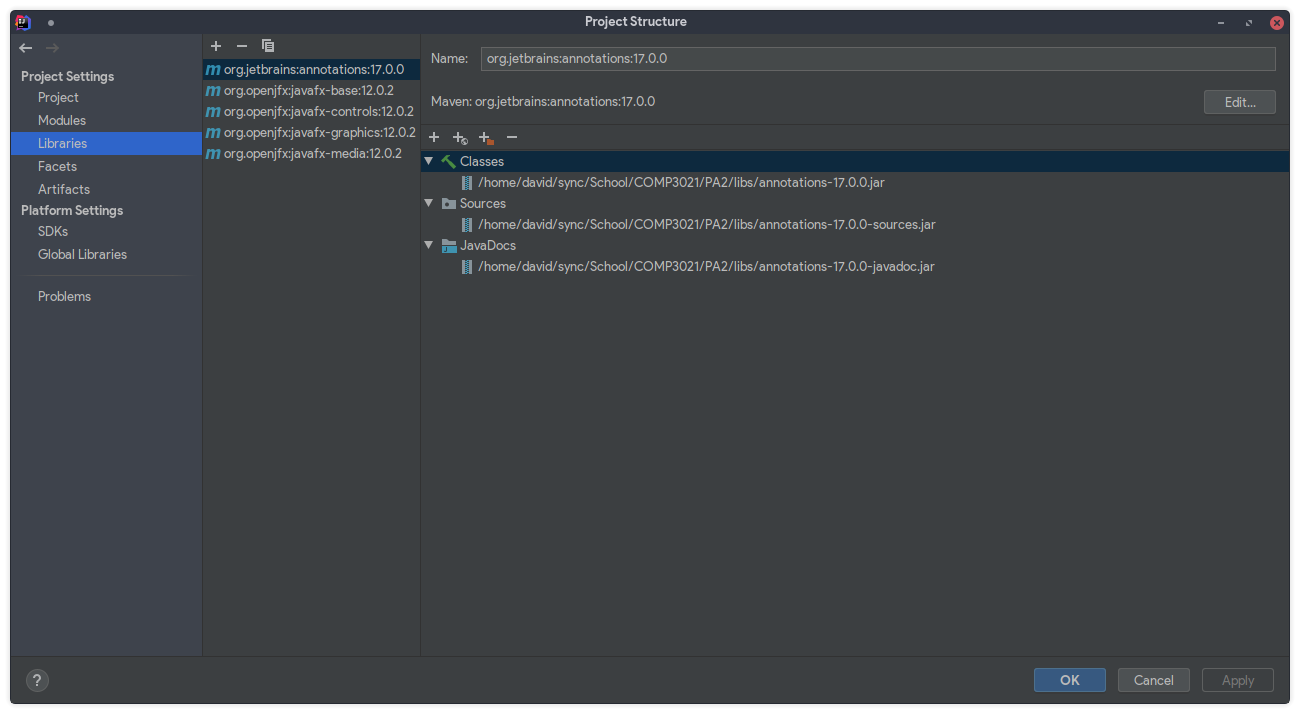Click the library Name input field
Viewport: 1300px width, 714px height.
click(878, 58)
